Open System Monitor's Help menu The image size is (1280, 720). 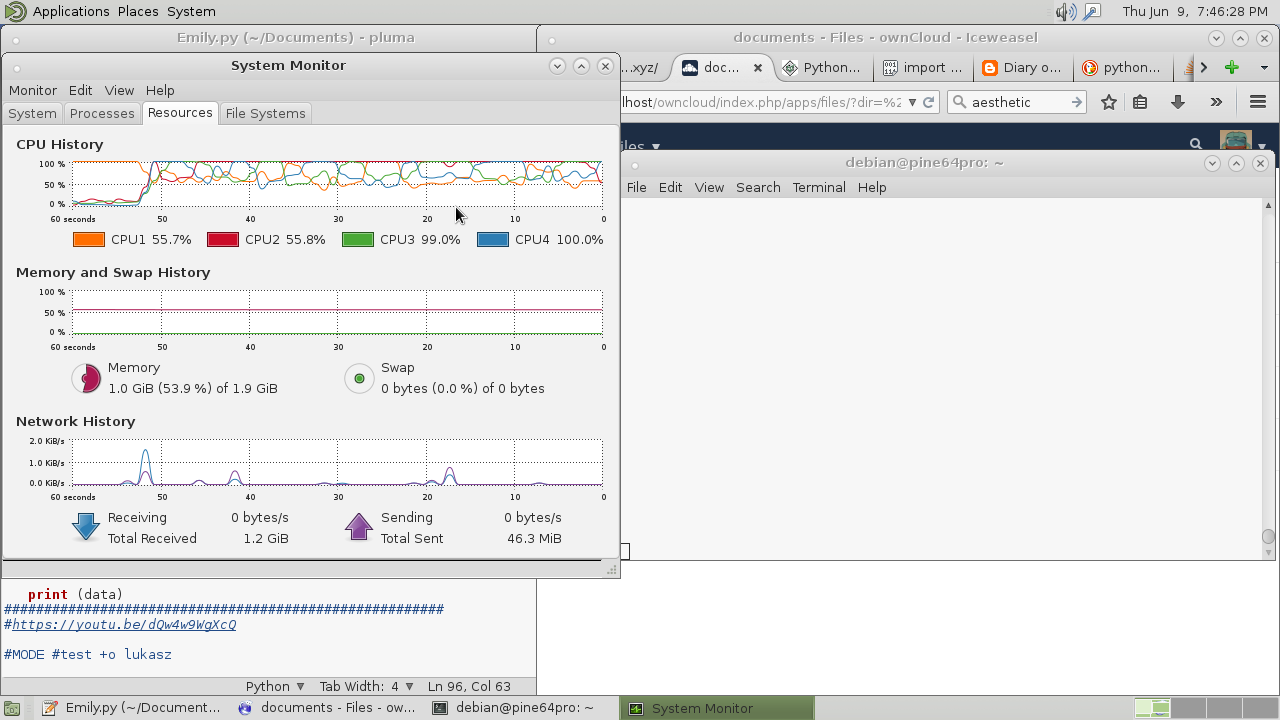(x=160, y=90)
